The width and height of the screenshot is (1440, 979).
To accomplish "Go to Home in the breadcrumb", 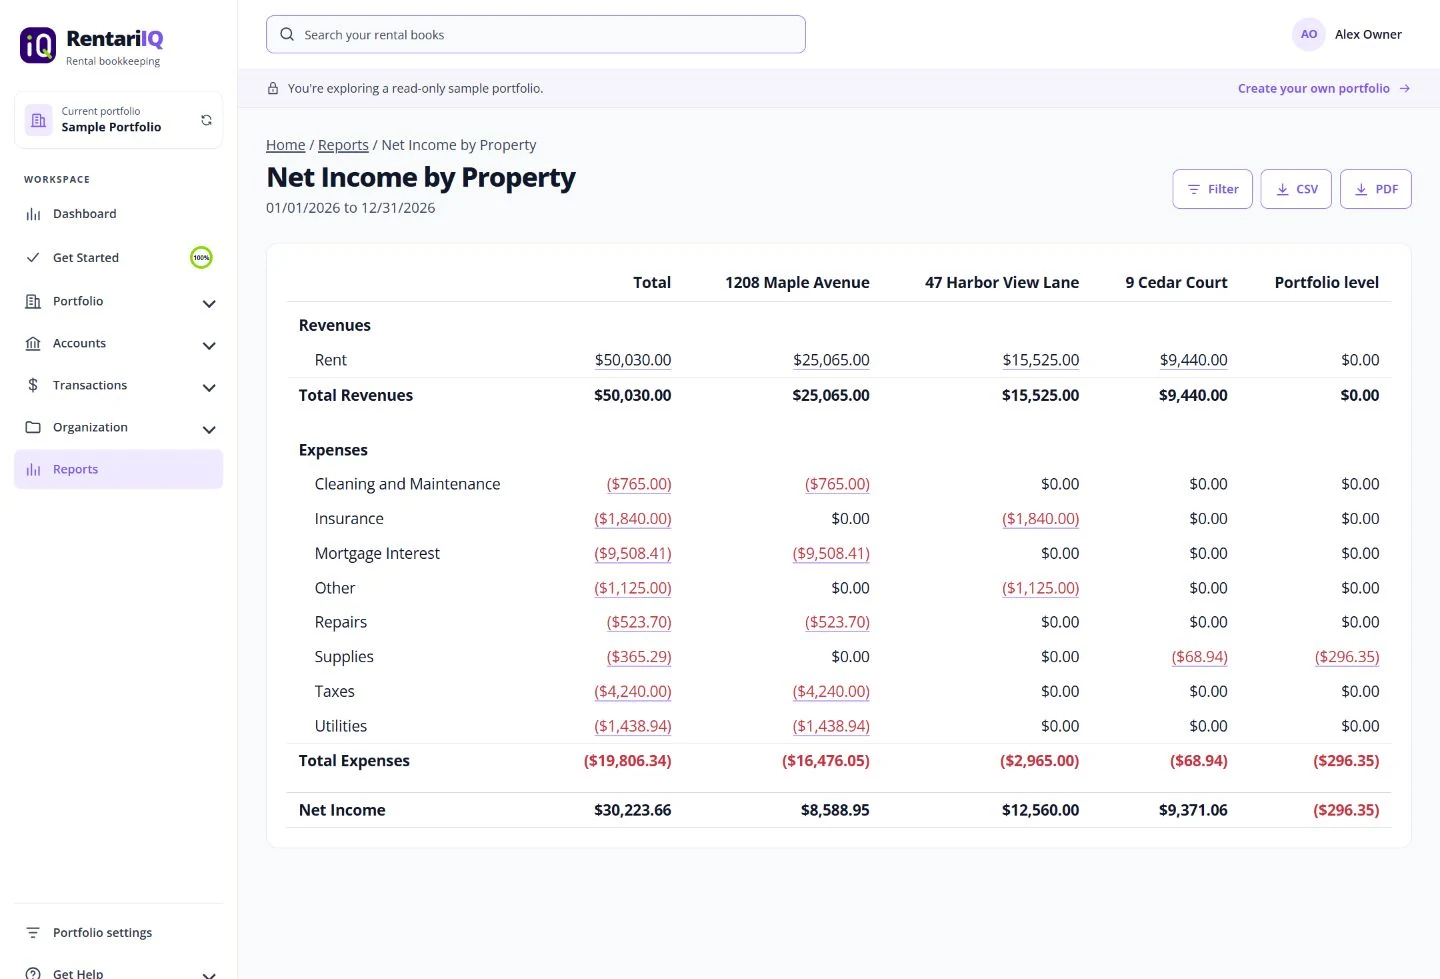I will [x=286, y=145].
